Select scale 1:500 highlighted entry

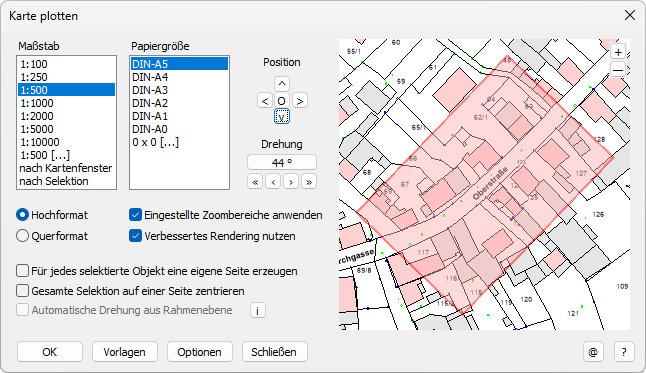pyautogui.click(x=66, y=90)
